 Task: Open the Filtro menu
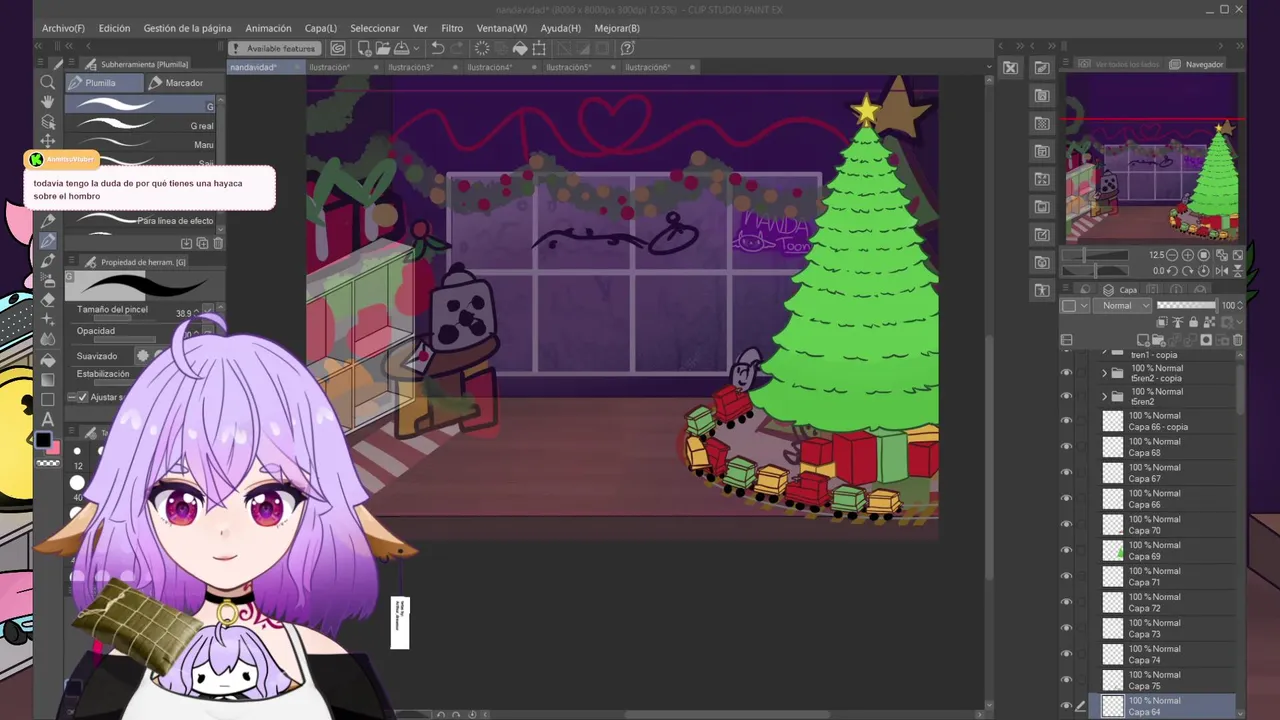click(x=452, y=28)
